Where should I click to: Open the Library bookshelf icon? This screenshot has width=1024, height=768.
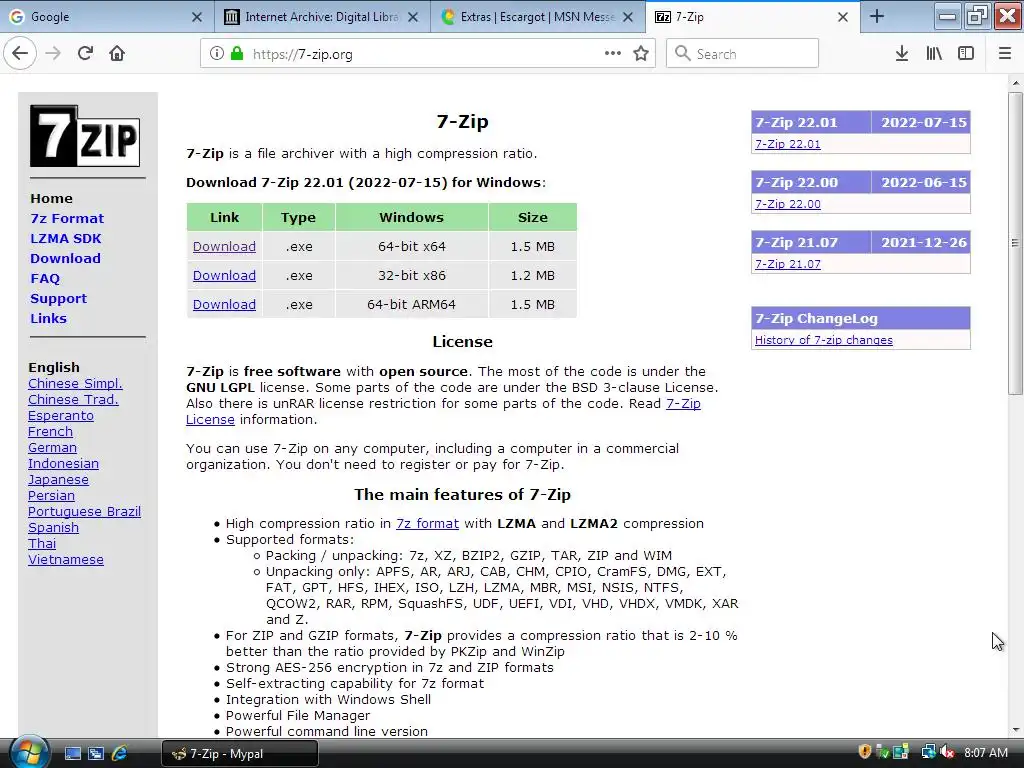[934, 54]
